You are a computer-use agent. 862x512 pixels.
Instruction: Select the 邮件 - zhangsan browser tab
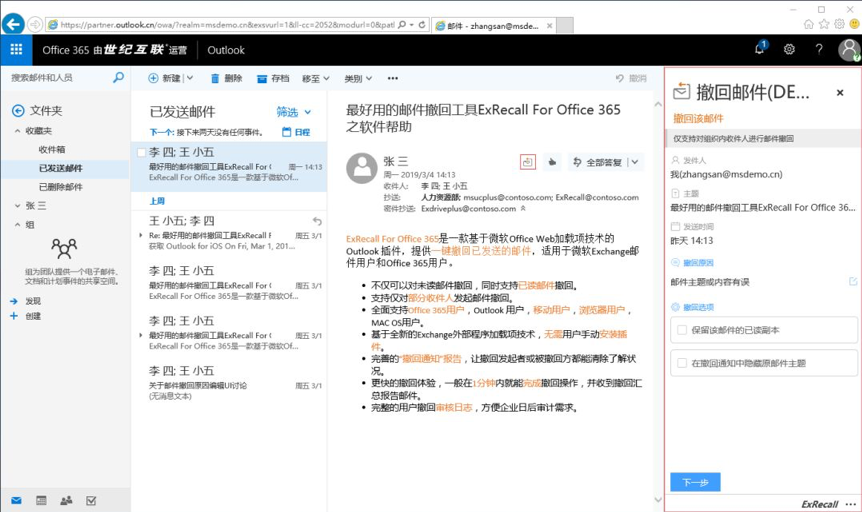[493, 25]
